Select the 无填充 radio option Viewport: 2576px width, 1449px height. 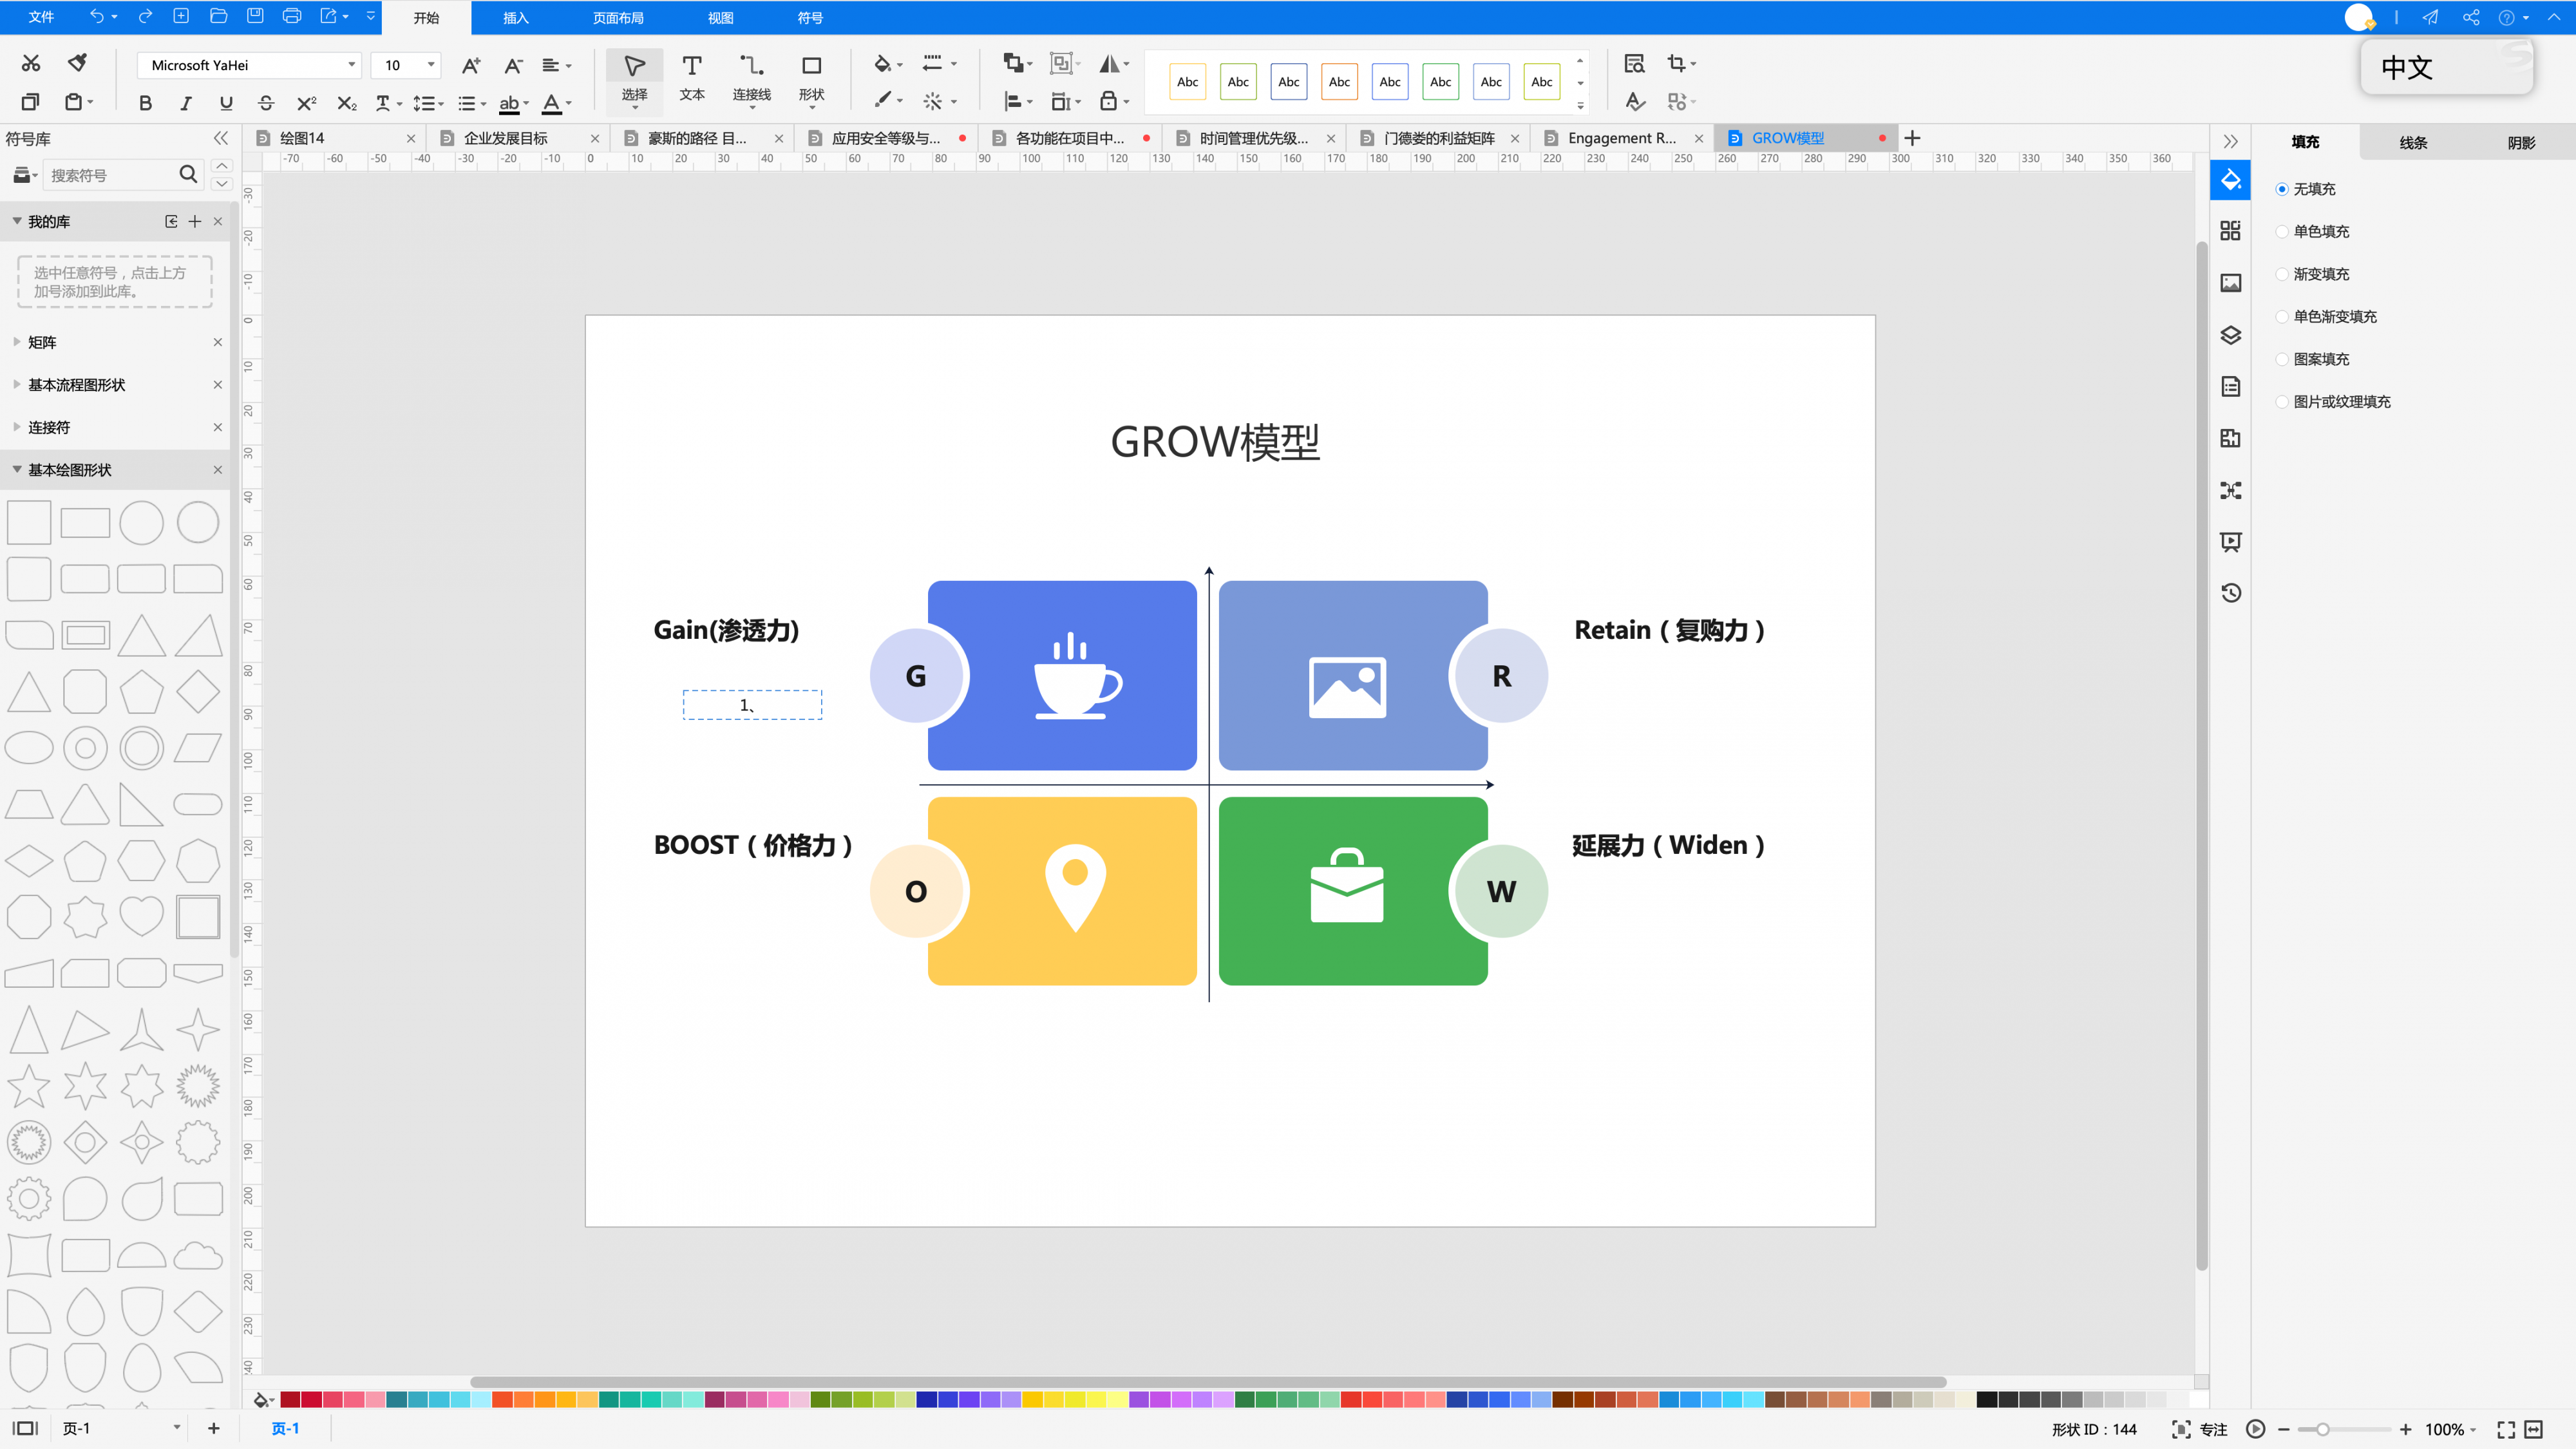point(2282,189)
